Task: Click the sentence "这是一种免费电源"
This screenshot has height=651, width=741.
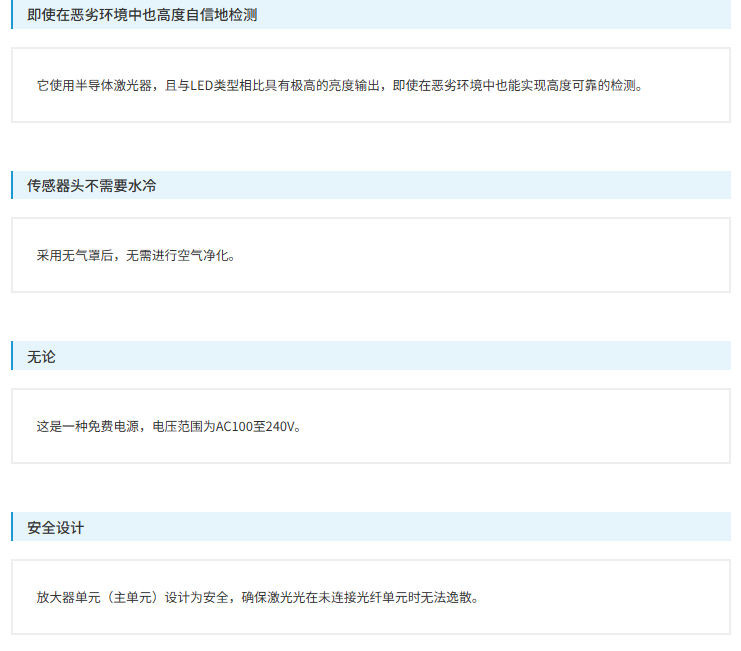Action: click(x=88, y=427)
